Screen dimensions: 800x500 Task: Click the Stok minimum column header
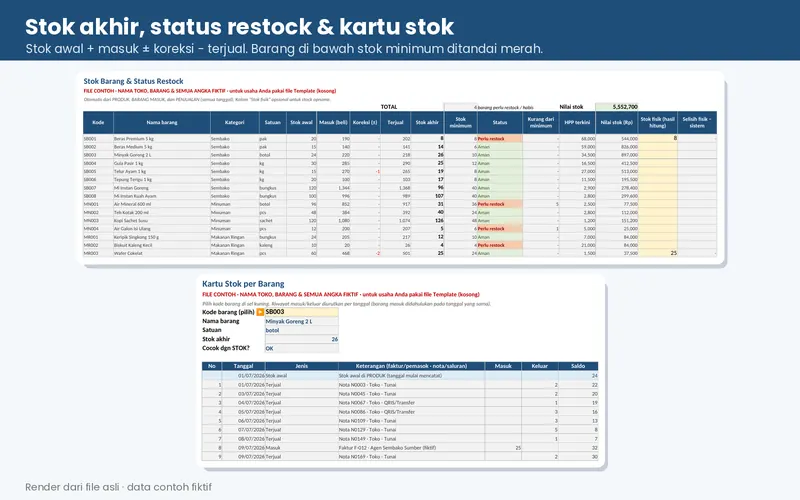pos(461,122)
